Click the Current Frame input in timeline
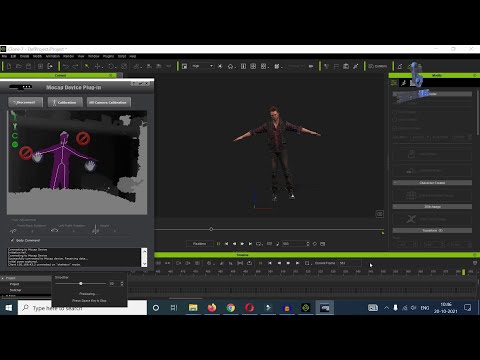This screenshot has width=480, height=360. (349, 263)
